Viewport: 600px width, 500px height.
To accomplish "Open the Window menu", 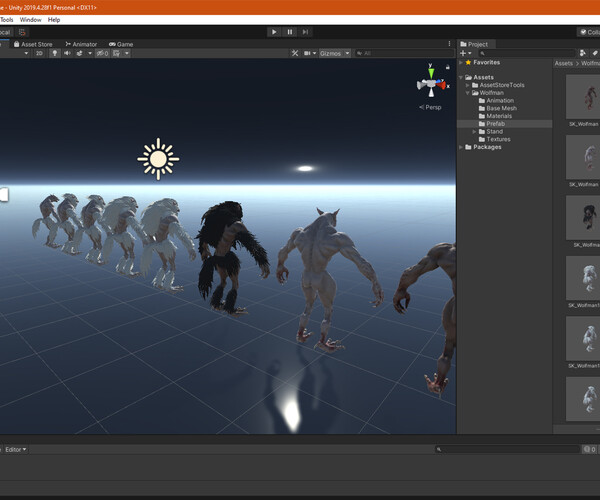I will (x=30, y=20).
